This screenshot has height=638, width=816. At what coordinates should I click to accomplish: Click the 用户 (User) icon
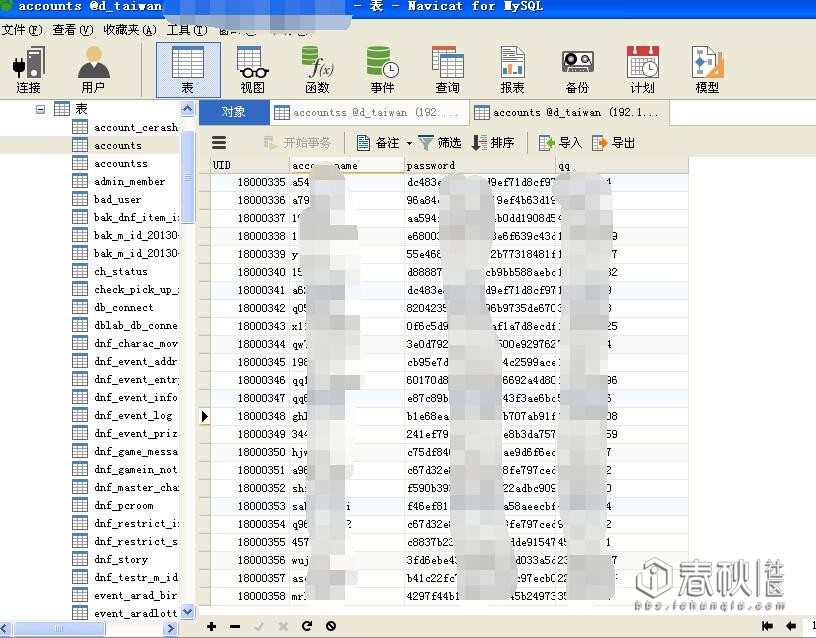93,69
